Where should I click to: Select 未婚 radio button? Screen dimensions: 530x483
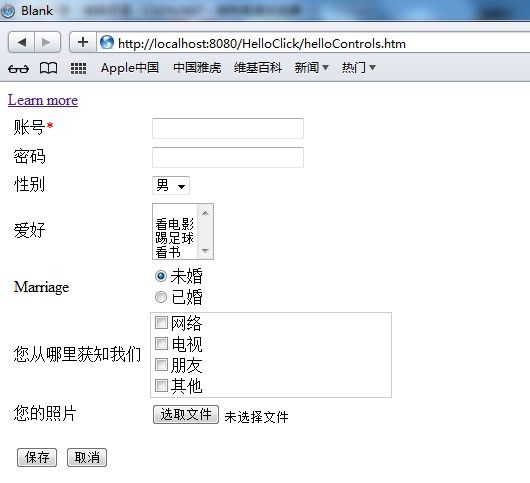(x=161, y=276)
